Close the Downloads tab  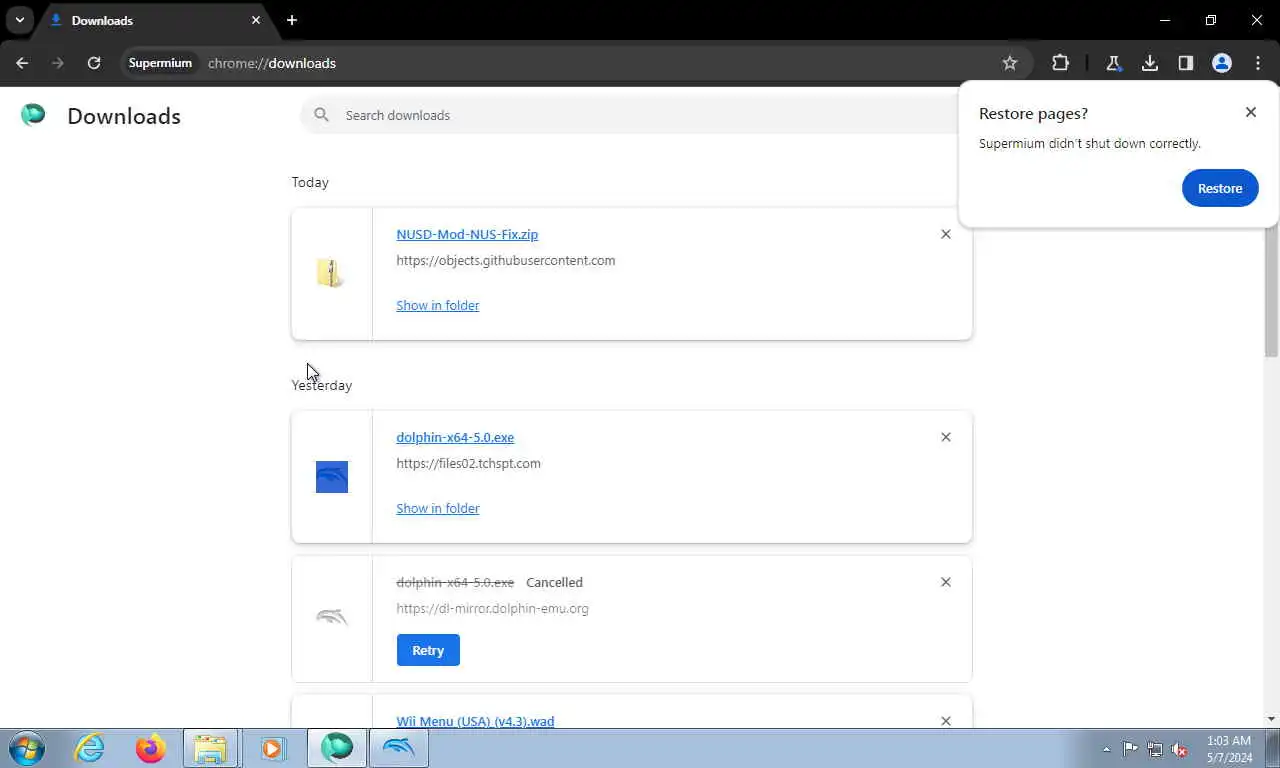pyautogui.click(x=256, y=20)
